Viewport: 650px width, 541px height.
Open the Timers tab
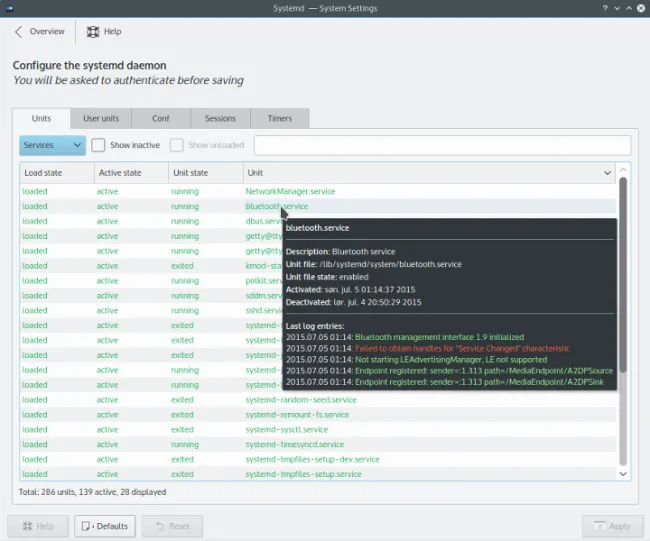(x=279, y=119)
